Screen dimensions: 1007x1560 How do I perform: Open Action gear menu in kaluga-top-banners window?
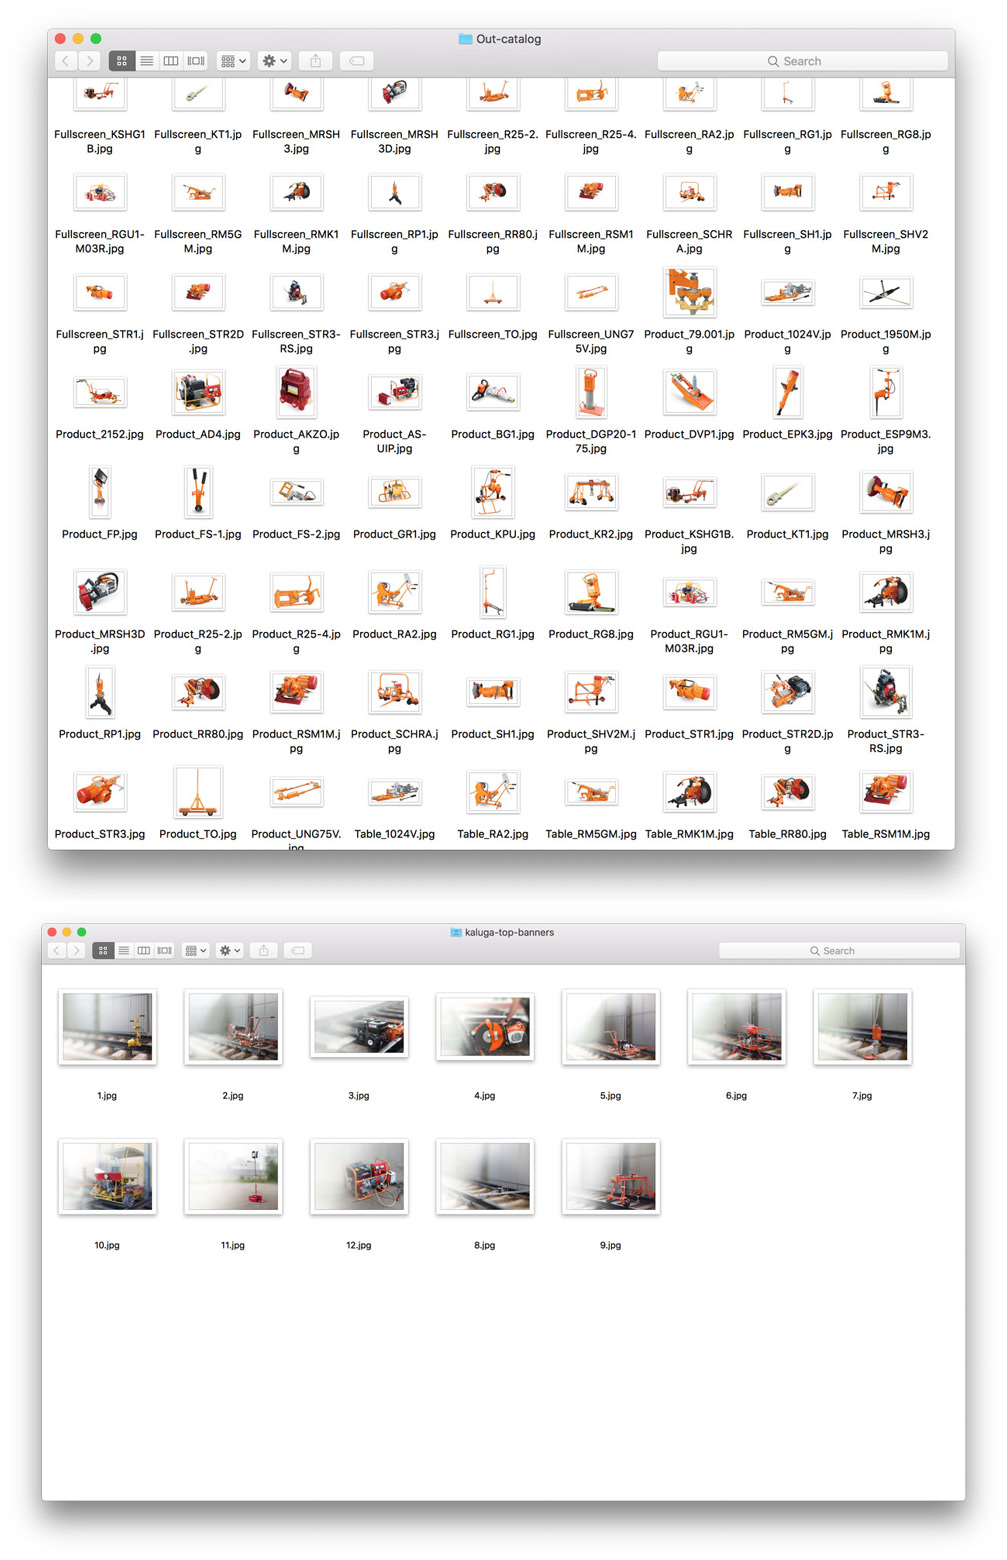(x=230, y=950)
